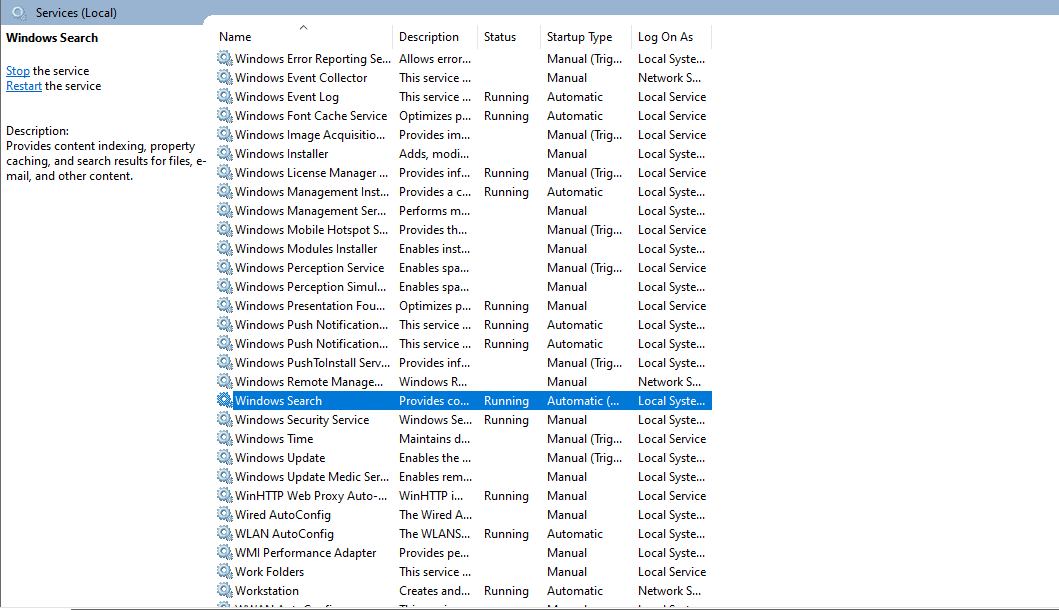Select the WLAN AutoConfig service name
Image resolution: width=1059 pixels, height=610 pixels.
click(284, 534)
